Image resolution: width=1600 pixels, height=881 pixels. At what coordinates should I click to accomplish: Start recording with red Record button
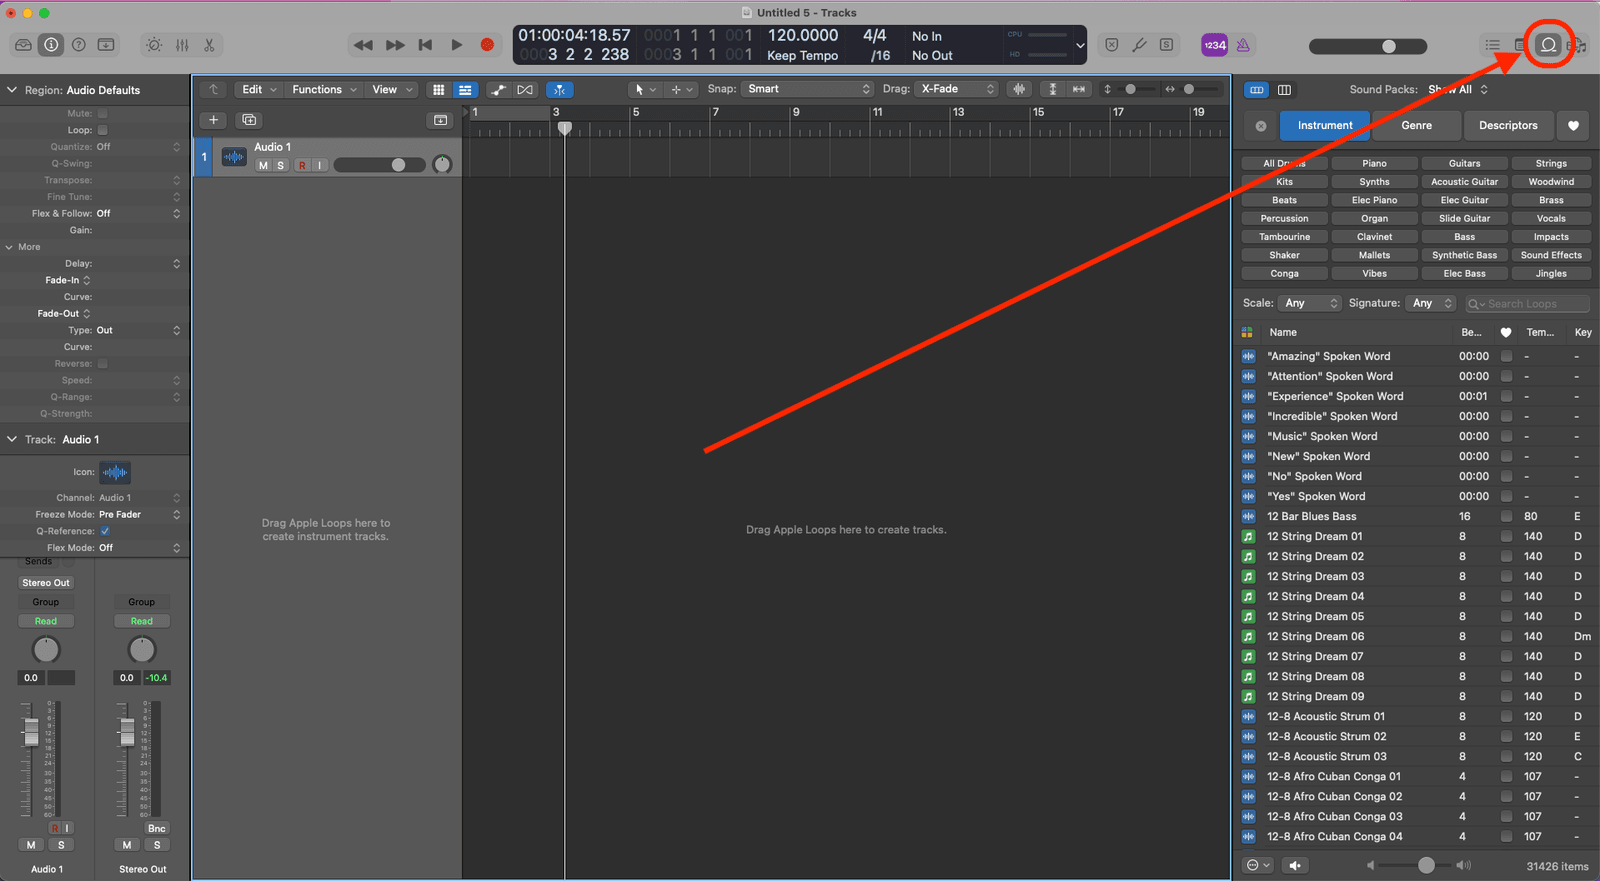487,45
